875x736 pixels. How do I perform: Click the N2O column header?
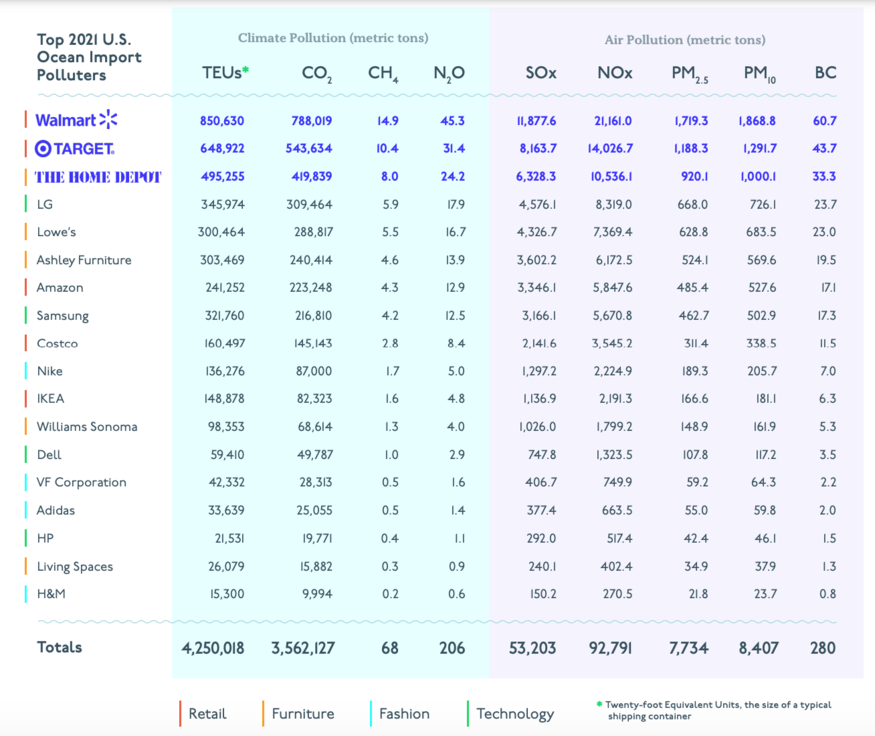click(x=449, y=74)
